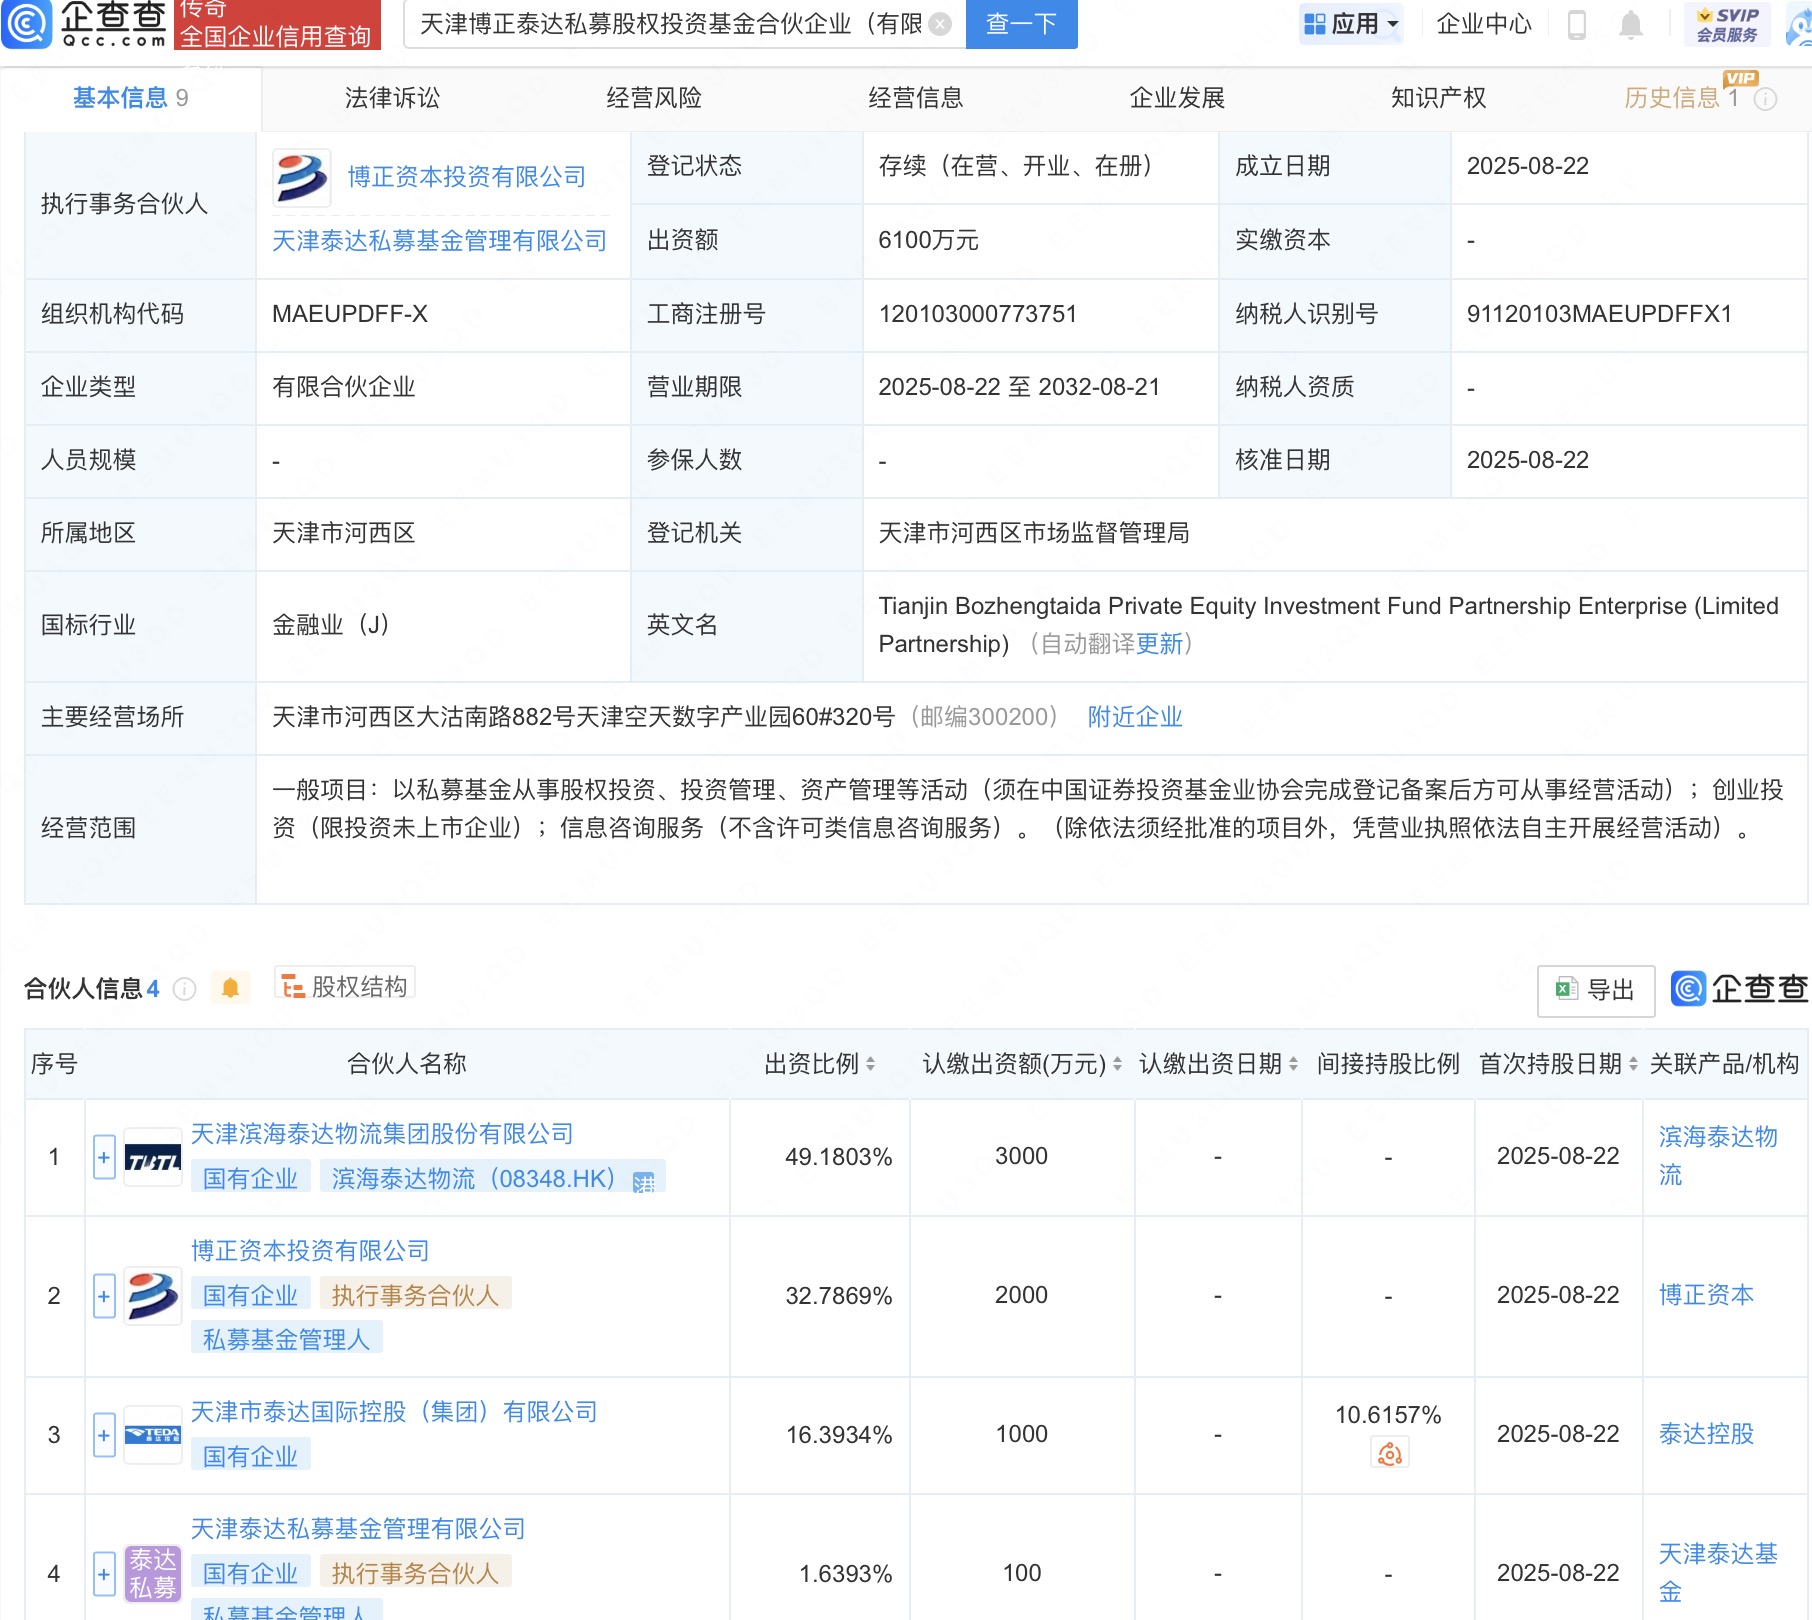Viewport: 1812px width, 1620px height.
Task: Click info icon next to 历史信息
Action: [1766, 99]
